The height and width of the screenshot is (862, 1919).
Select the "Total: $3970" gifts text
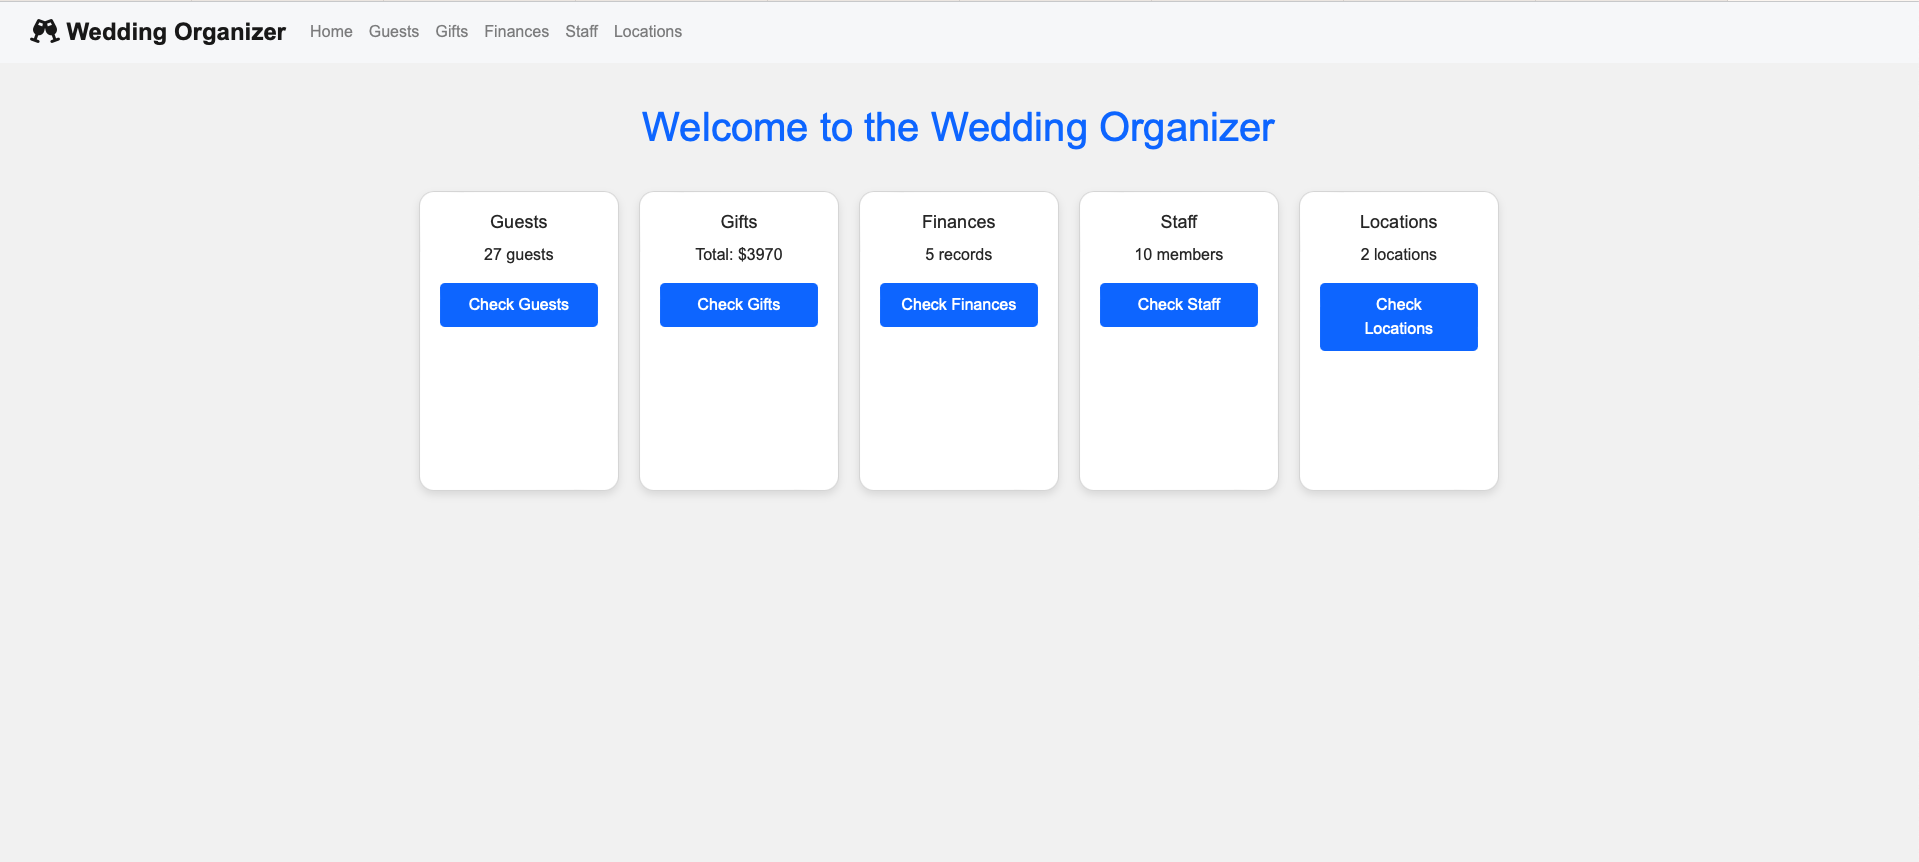pos(738,255)
